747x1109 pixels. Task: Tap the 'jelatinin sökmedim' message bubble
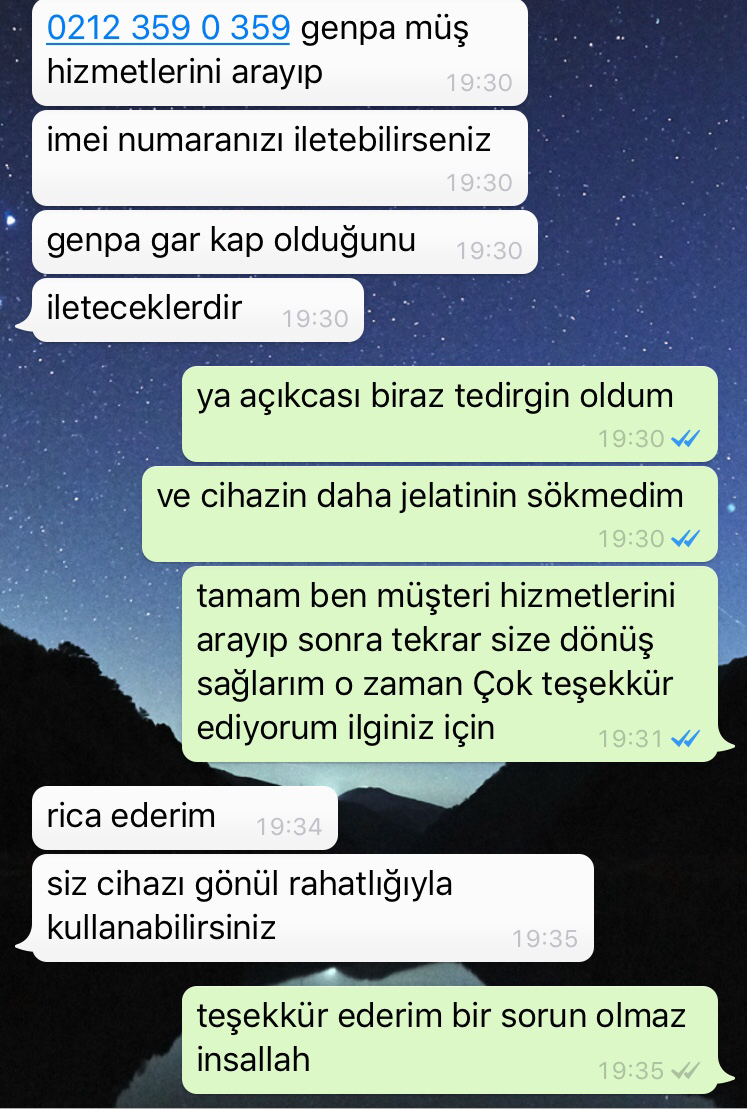point(430,514)
